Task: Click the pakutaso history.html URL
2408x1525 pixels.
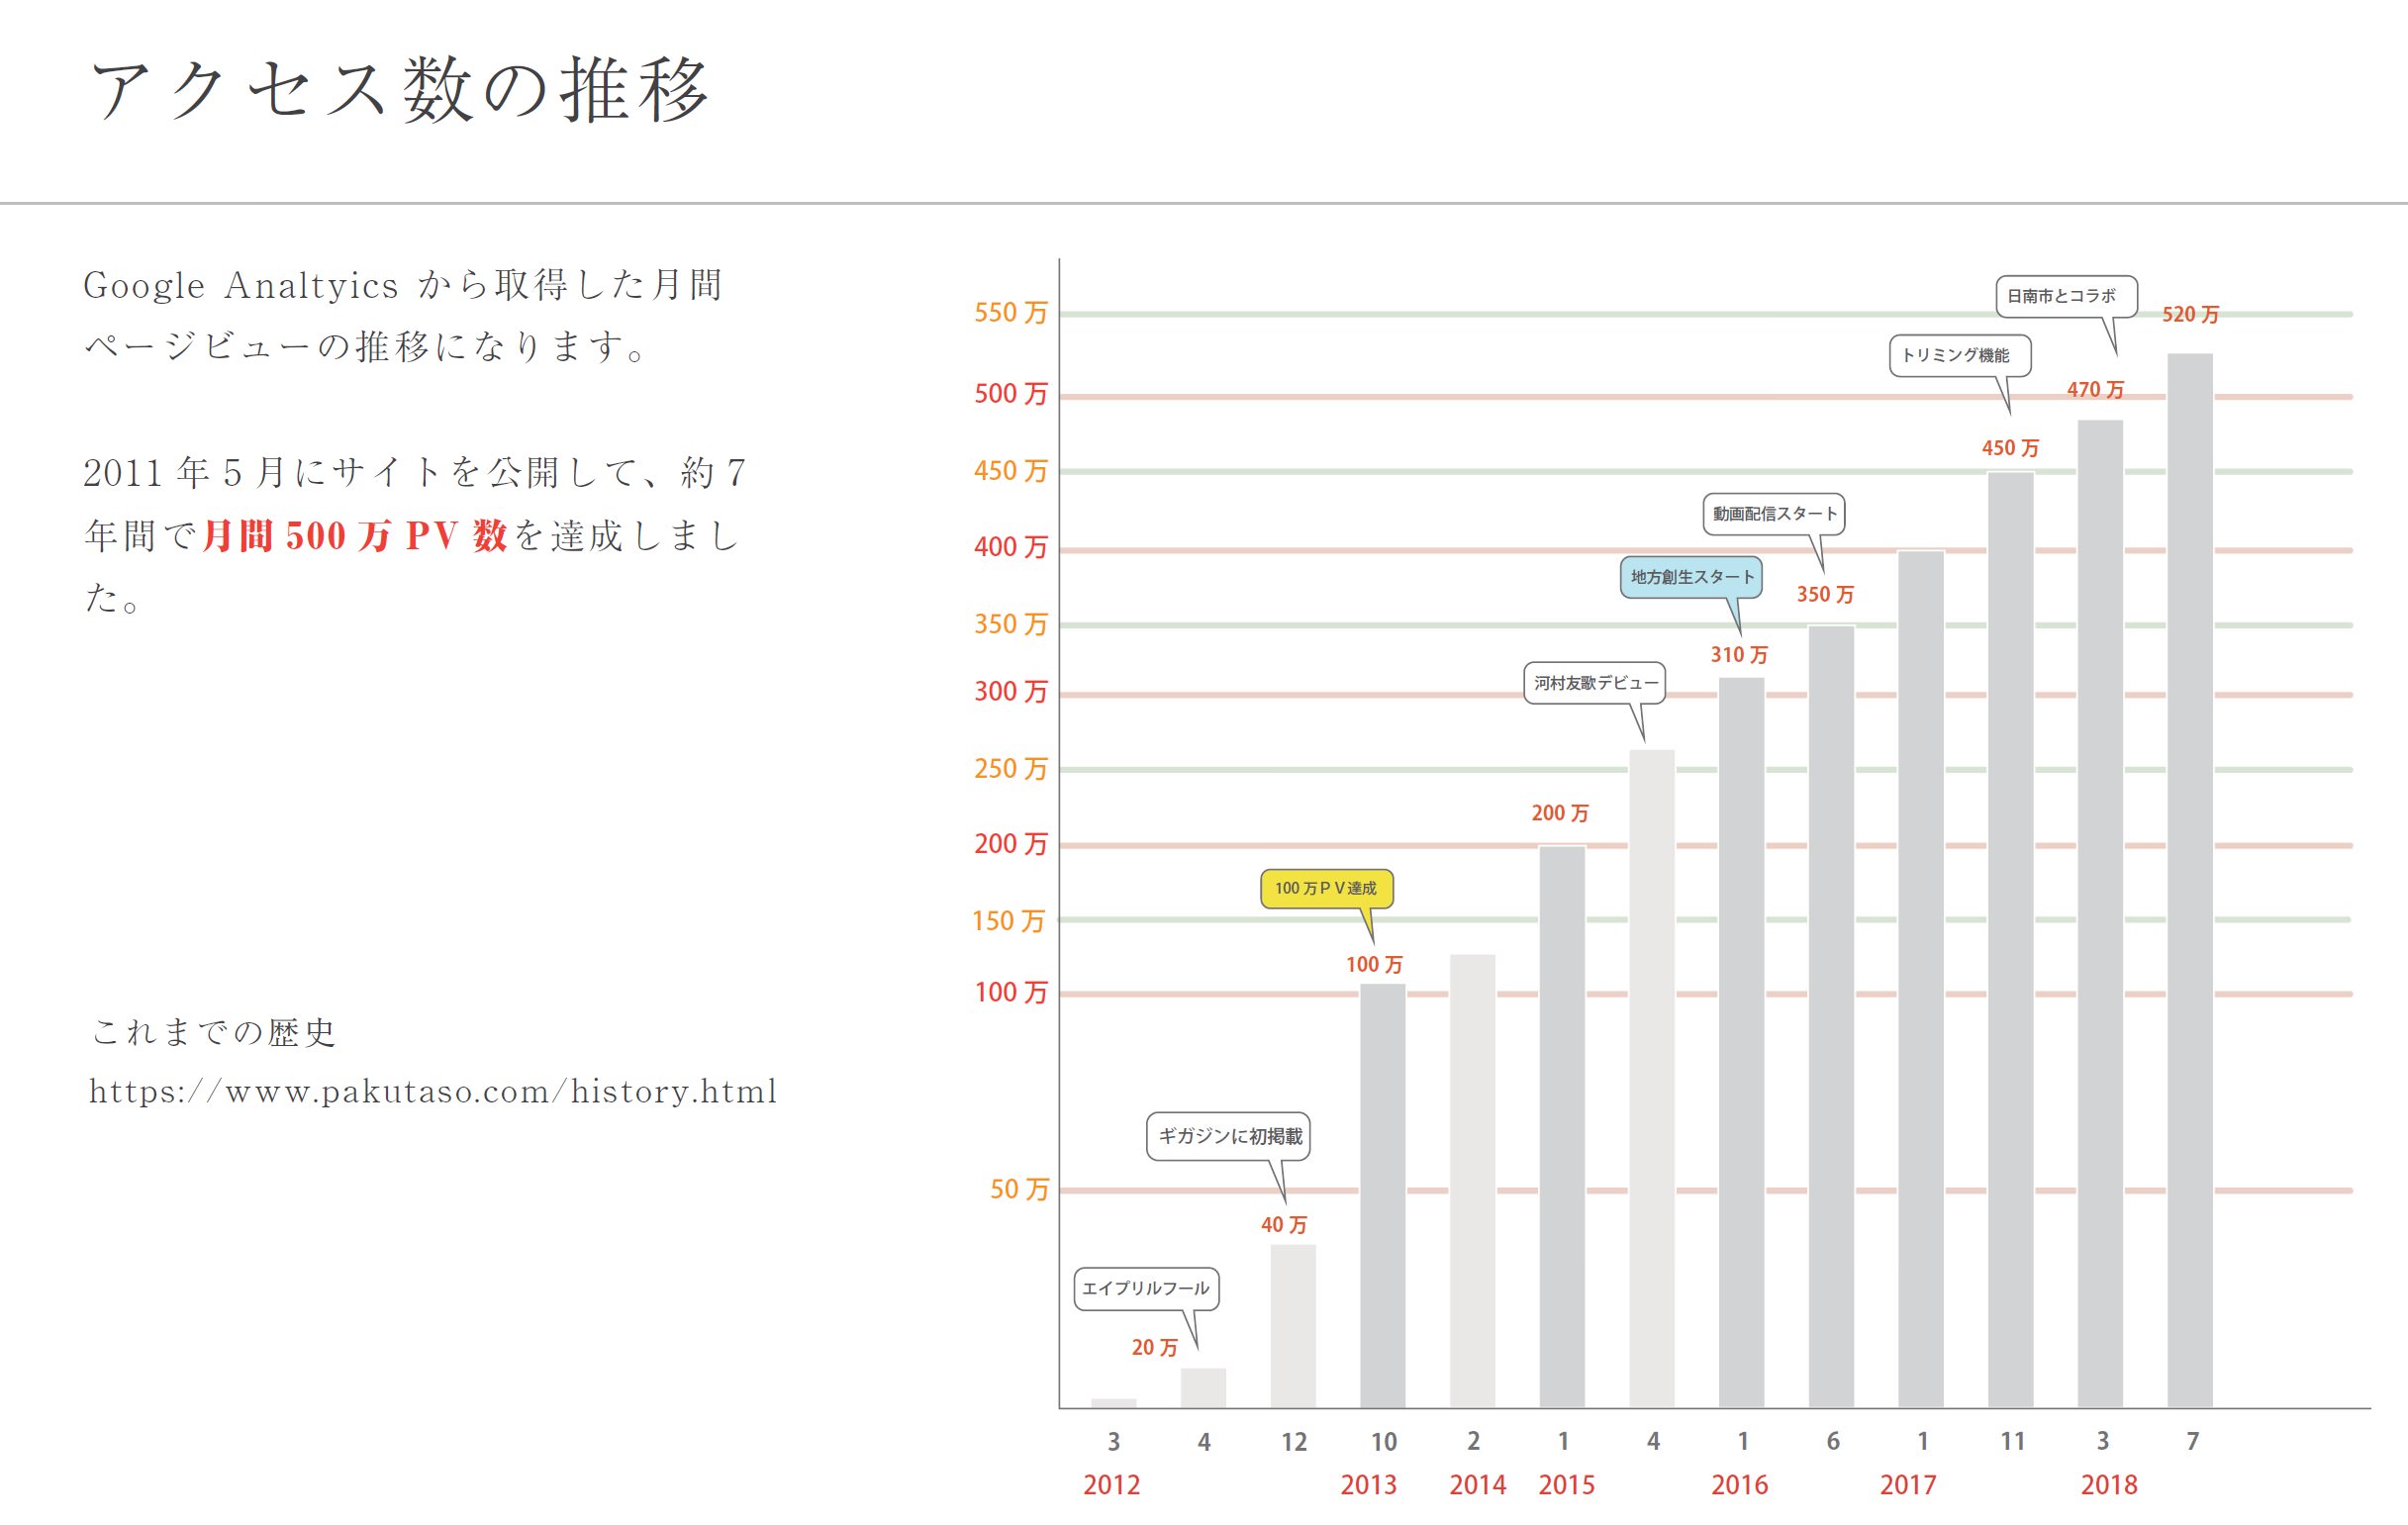Action: click(x=433, y=1091)
